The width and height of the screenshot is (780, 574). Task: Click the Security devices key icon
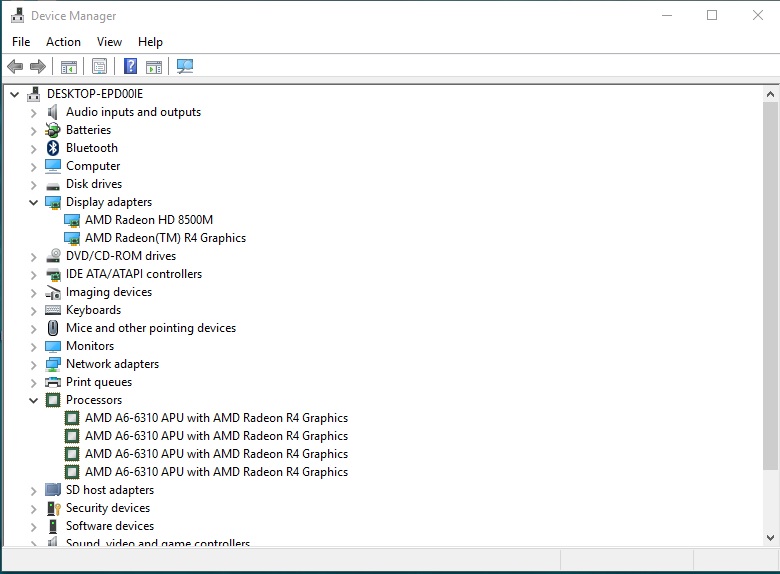[53, 508]
